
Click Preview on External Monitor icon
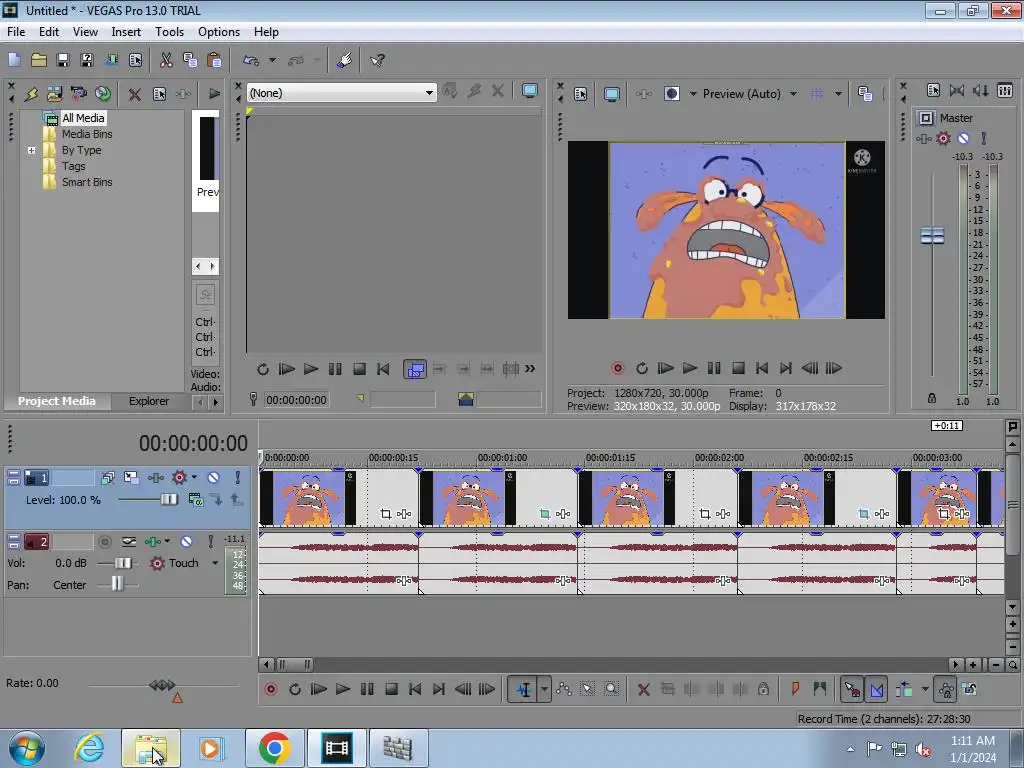click(x=611, y=94)
